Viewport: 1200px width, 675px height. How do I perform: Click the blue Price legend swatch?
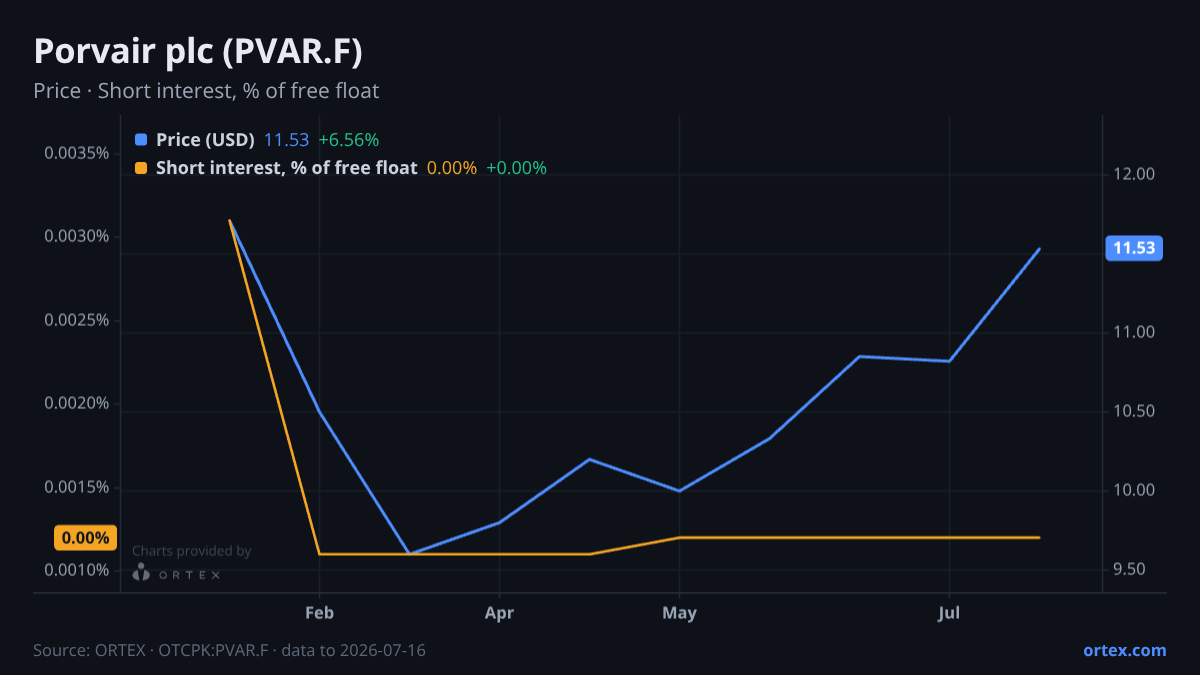coord(140,140)
